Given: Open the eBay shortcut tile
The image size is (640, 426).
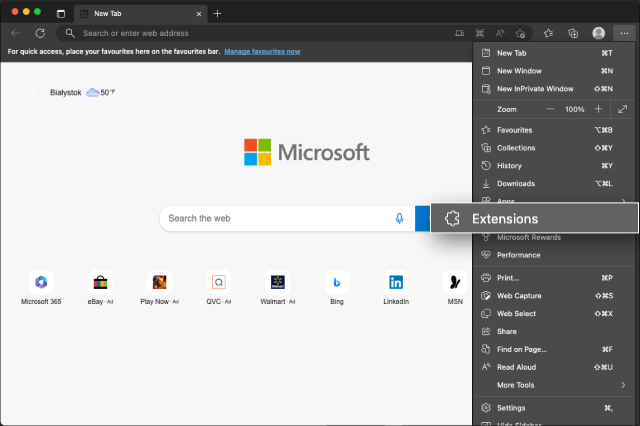Looking at the screenshot, I should click(100, 282).
